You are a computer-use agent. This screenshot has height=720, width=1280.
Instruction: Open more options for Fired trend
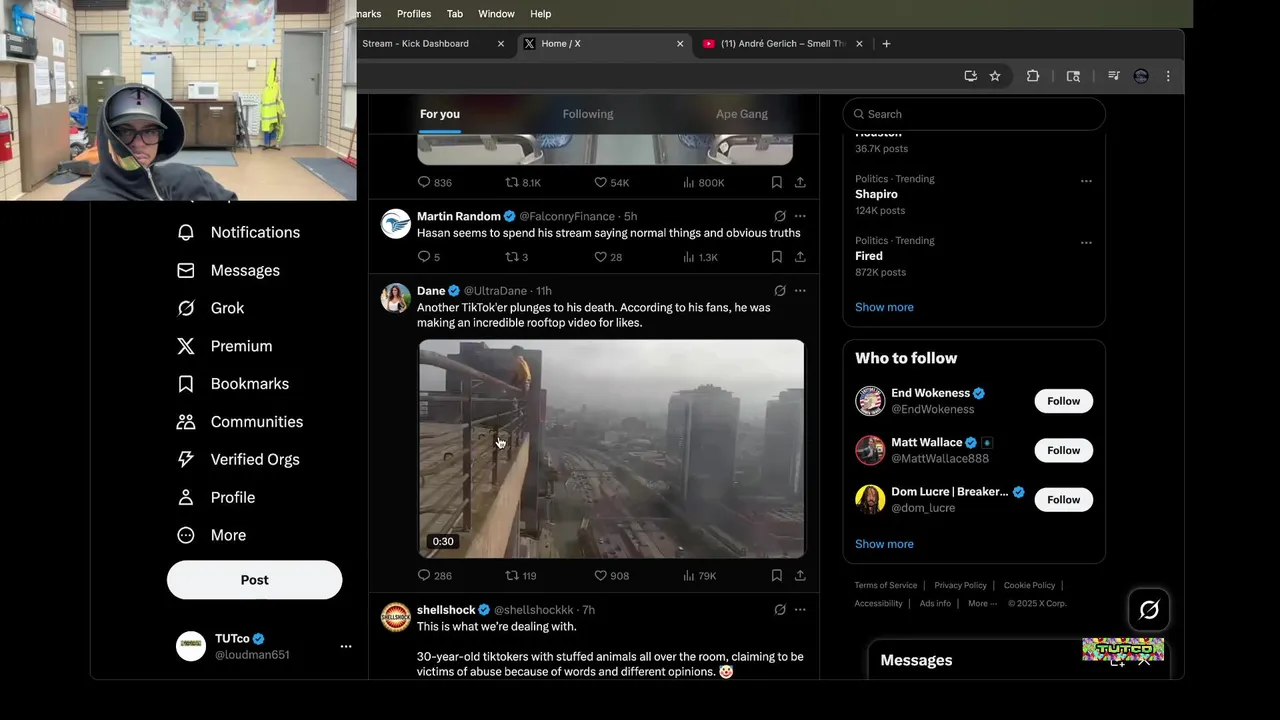coord(1086,242)
